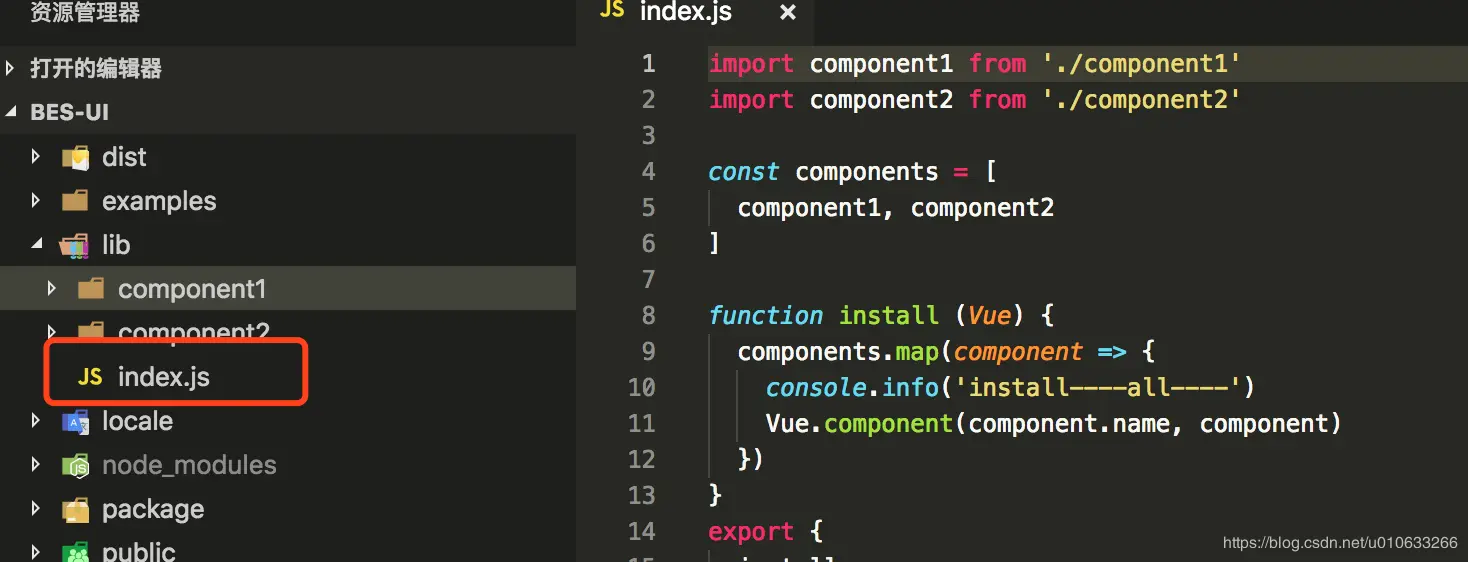Viewport: 1468px width, 562px height.
Task: Expand the package folder arrow
Action: (x=36, y=509)
